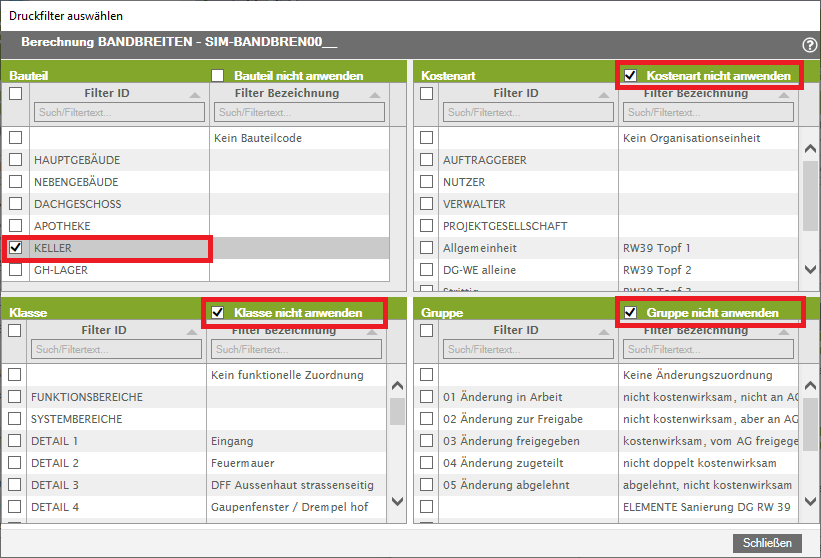This screenshot has width=821, height=558.
Task: Sort Kostenart by Filter ID arrow
Action: pyautogui.click(x=602, y=94)
